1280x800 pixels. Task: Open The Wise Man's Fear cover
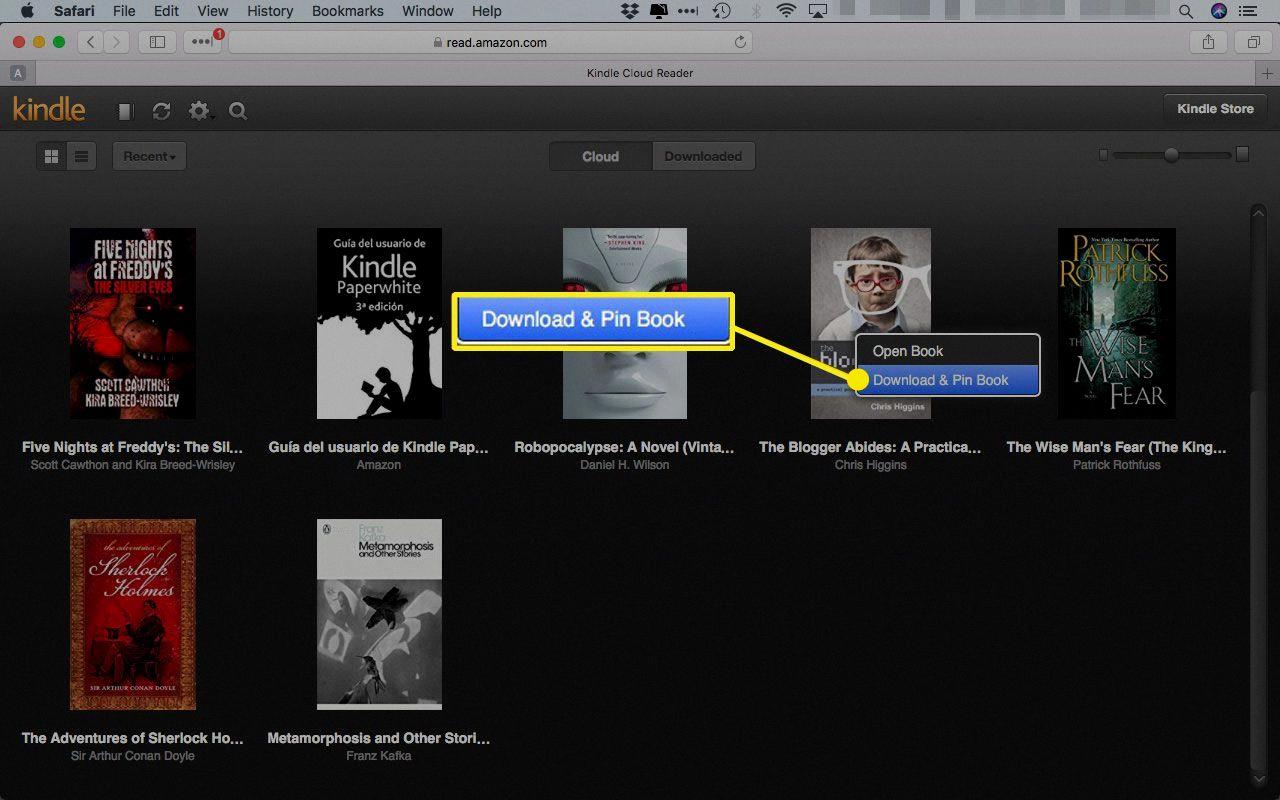[1117, 323]
